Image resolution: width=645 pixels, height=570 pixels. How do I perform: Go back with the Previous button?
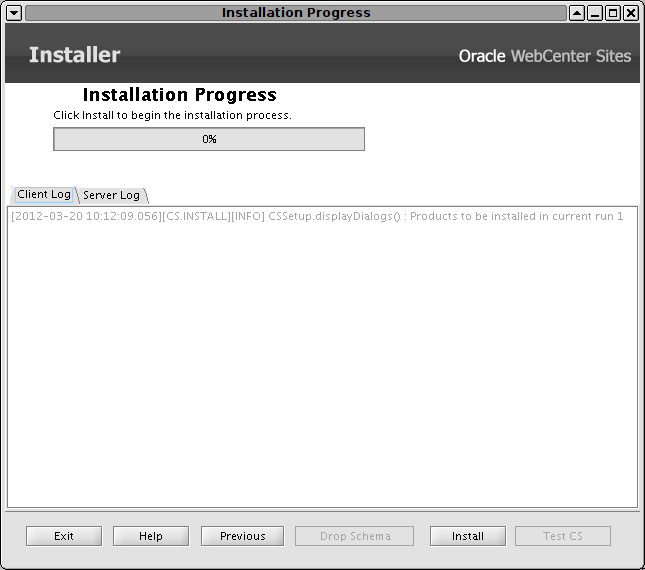click(x=242, y=536)
